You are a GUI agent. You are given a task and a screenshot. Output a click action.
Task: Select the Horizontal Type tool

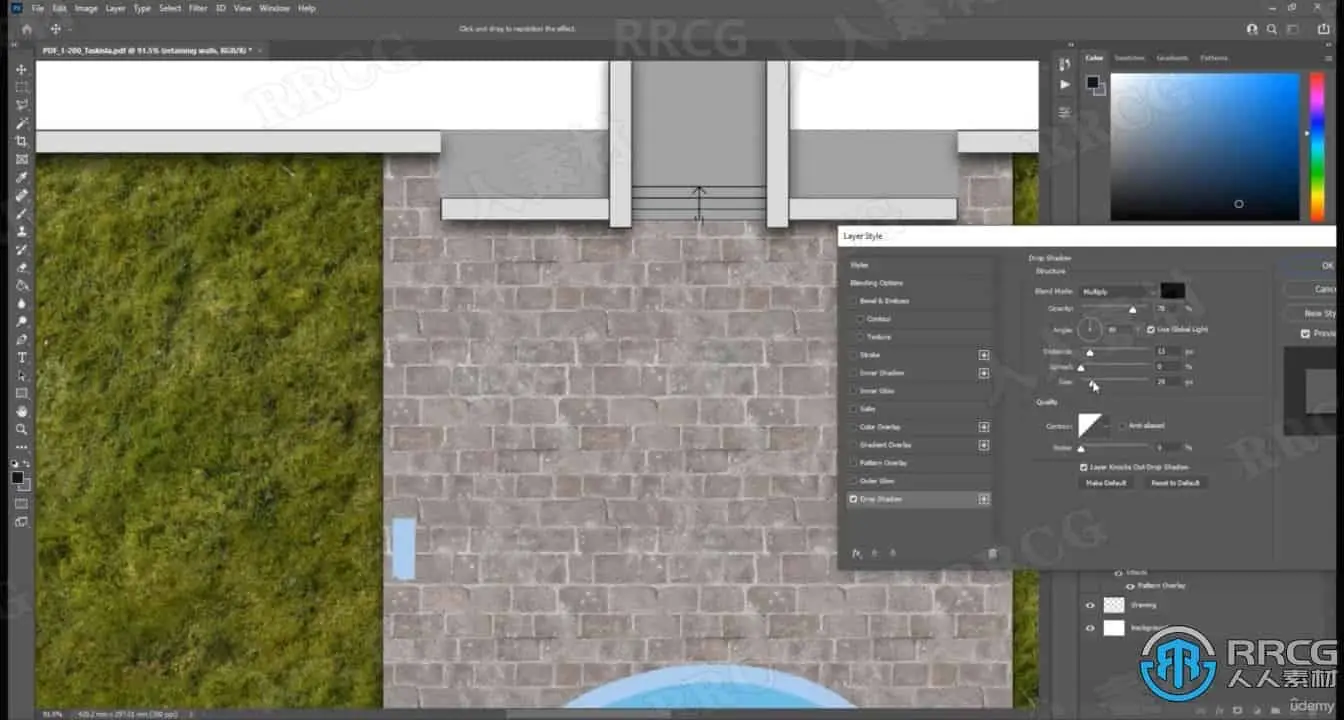[22, 357]
